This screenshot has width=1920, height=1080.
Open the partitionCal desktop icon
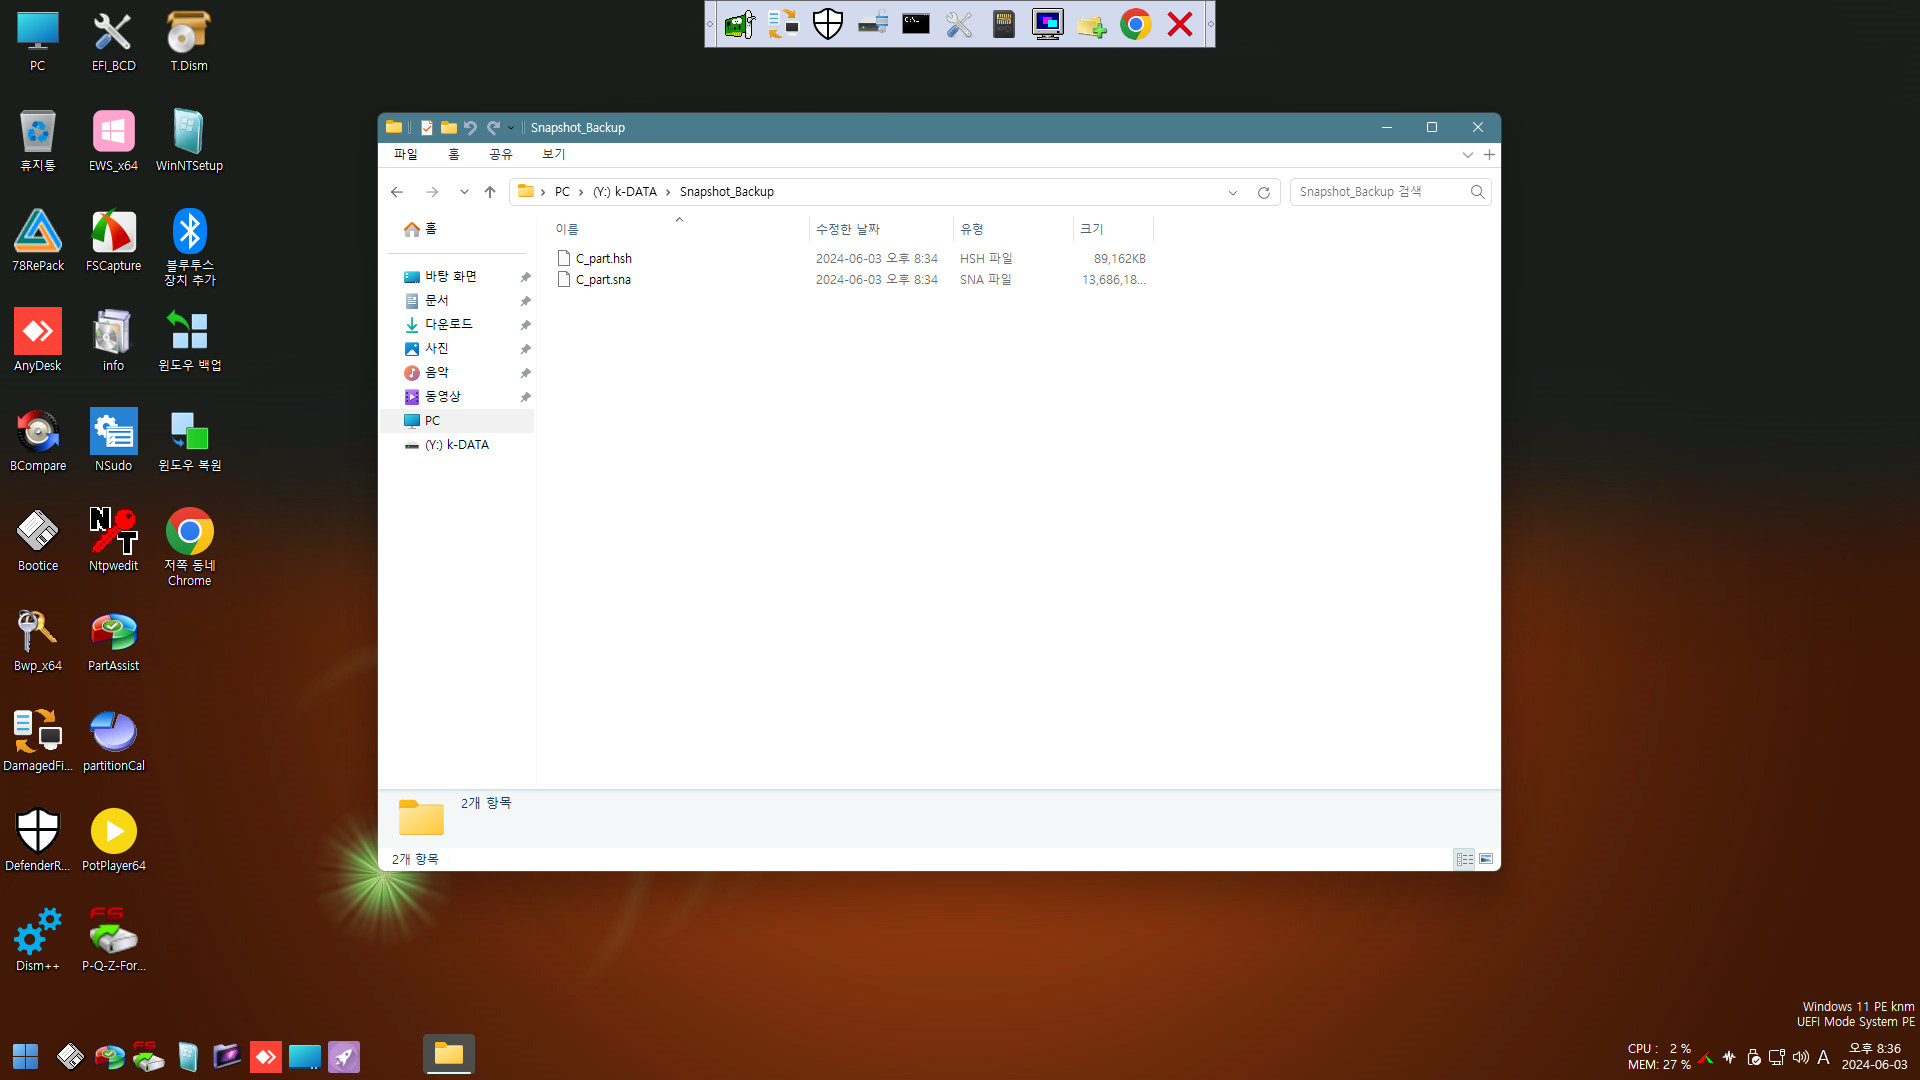[x=113, y=741]
